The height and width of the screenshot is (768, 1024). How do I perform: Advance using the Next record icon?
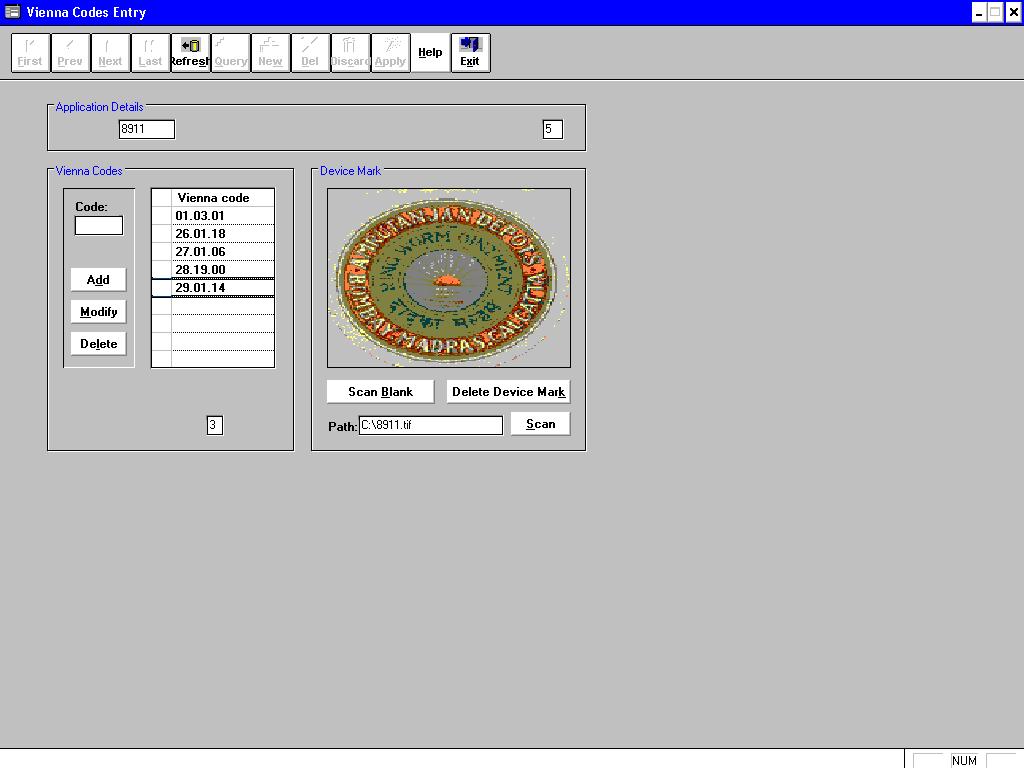pos(110,52)
